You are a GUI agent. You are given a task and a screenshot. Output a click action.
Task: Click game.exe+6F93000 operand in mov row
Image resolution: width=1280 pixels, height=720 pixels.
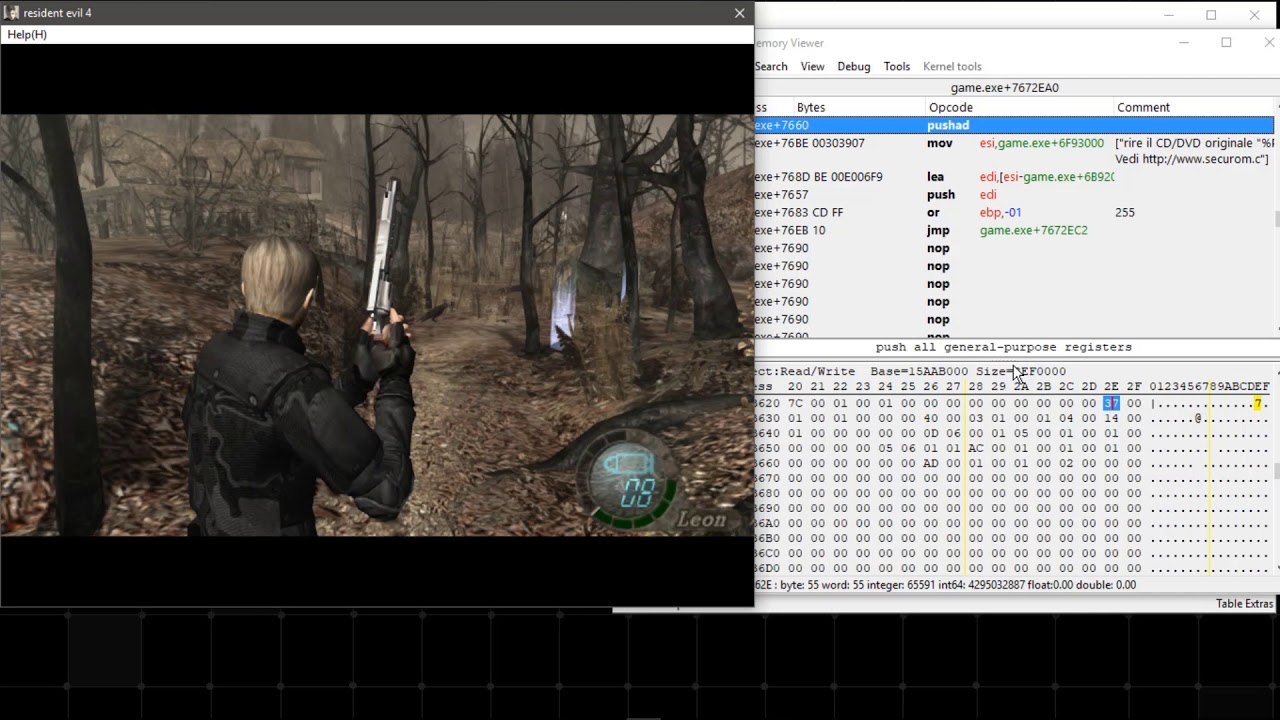(x=1050, y=143)
